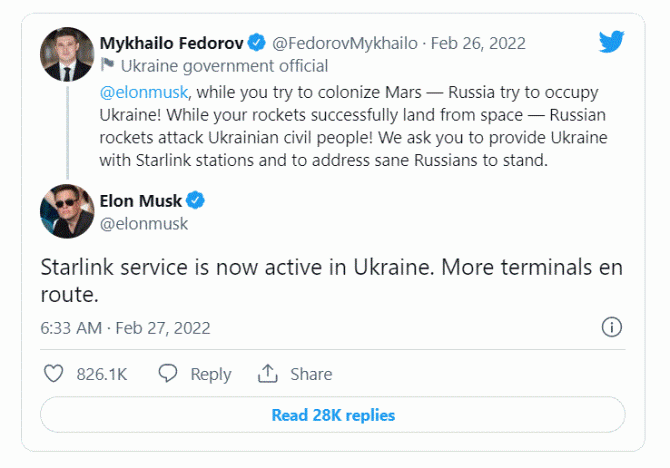
Task: Click the government official flag icon
Action: pos(107,66)
